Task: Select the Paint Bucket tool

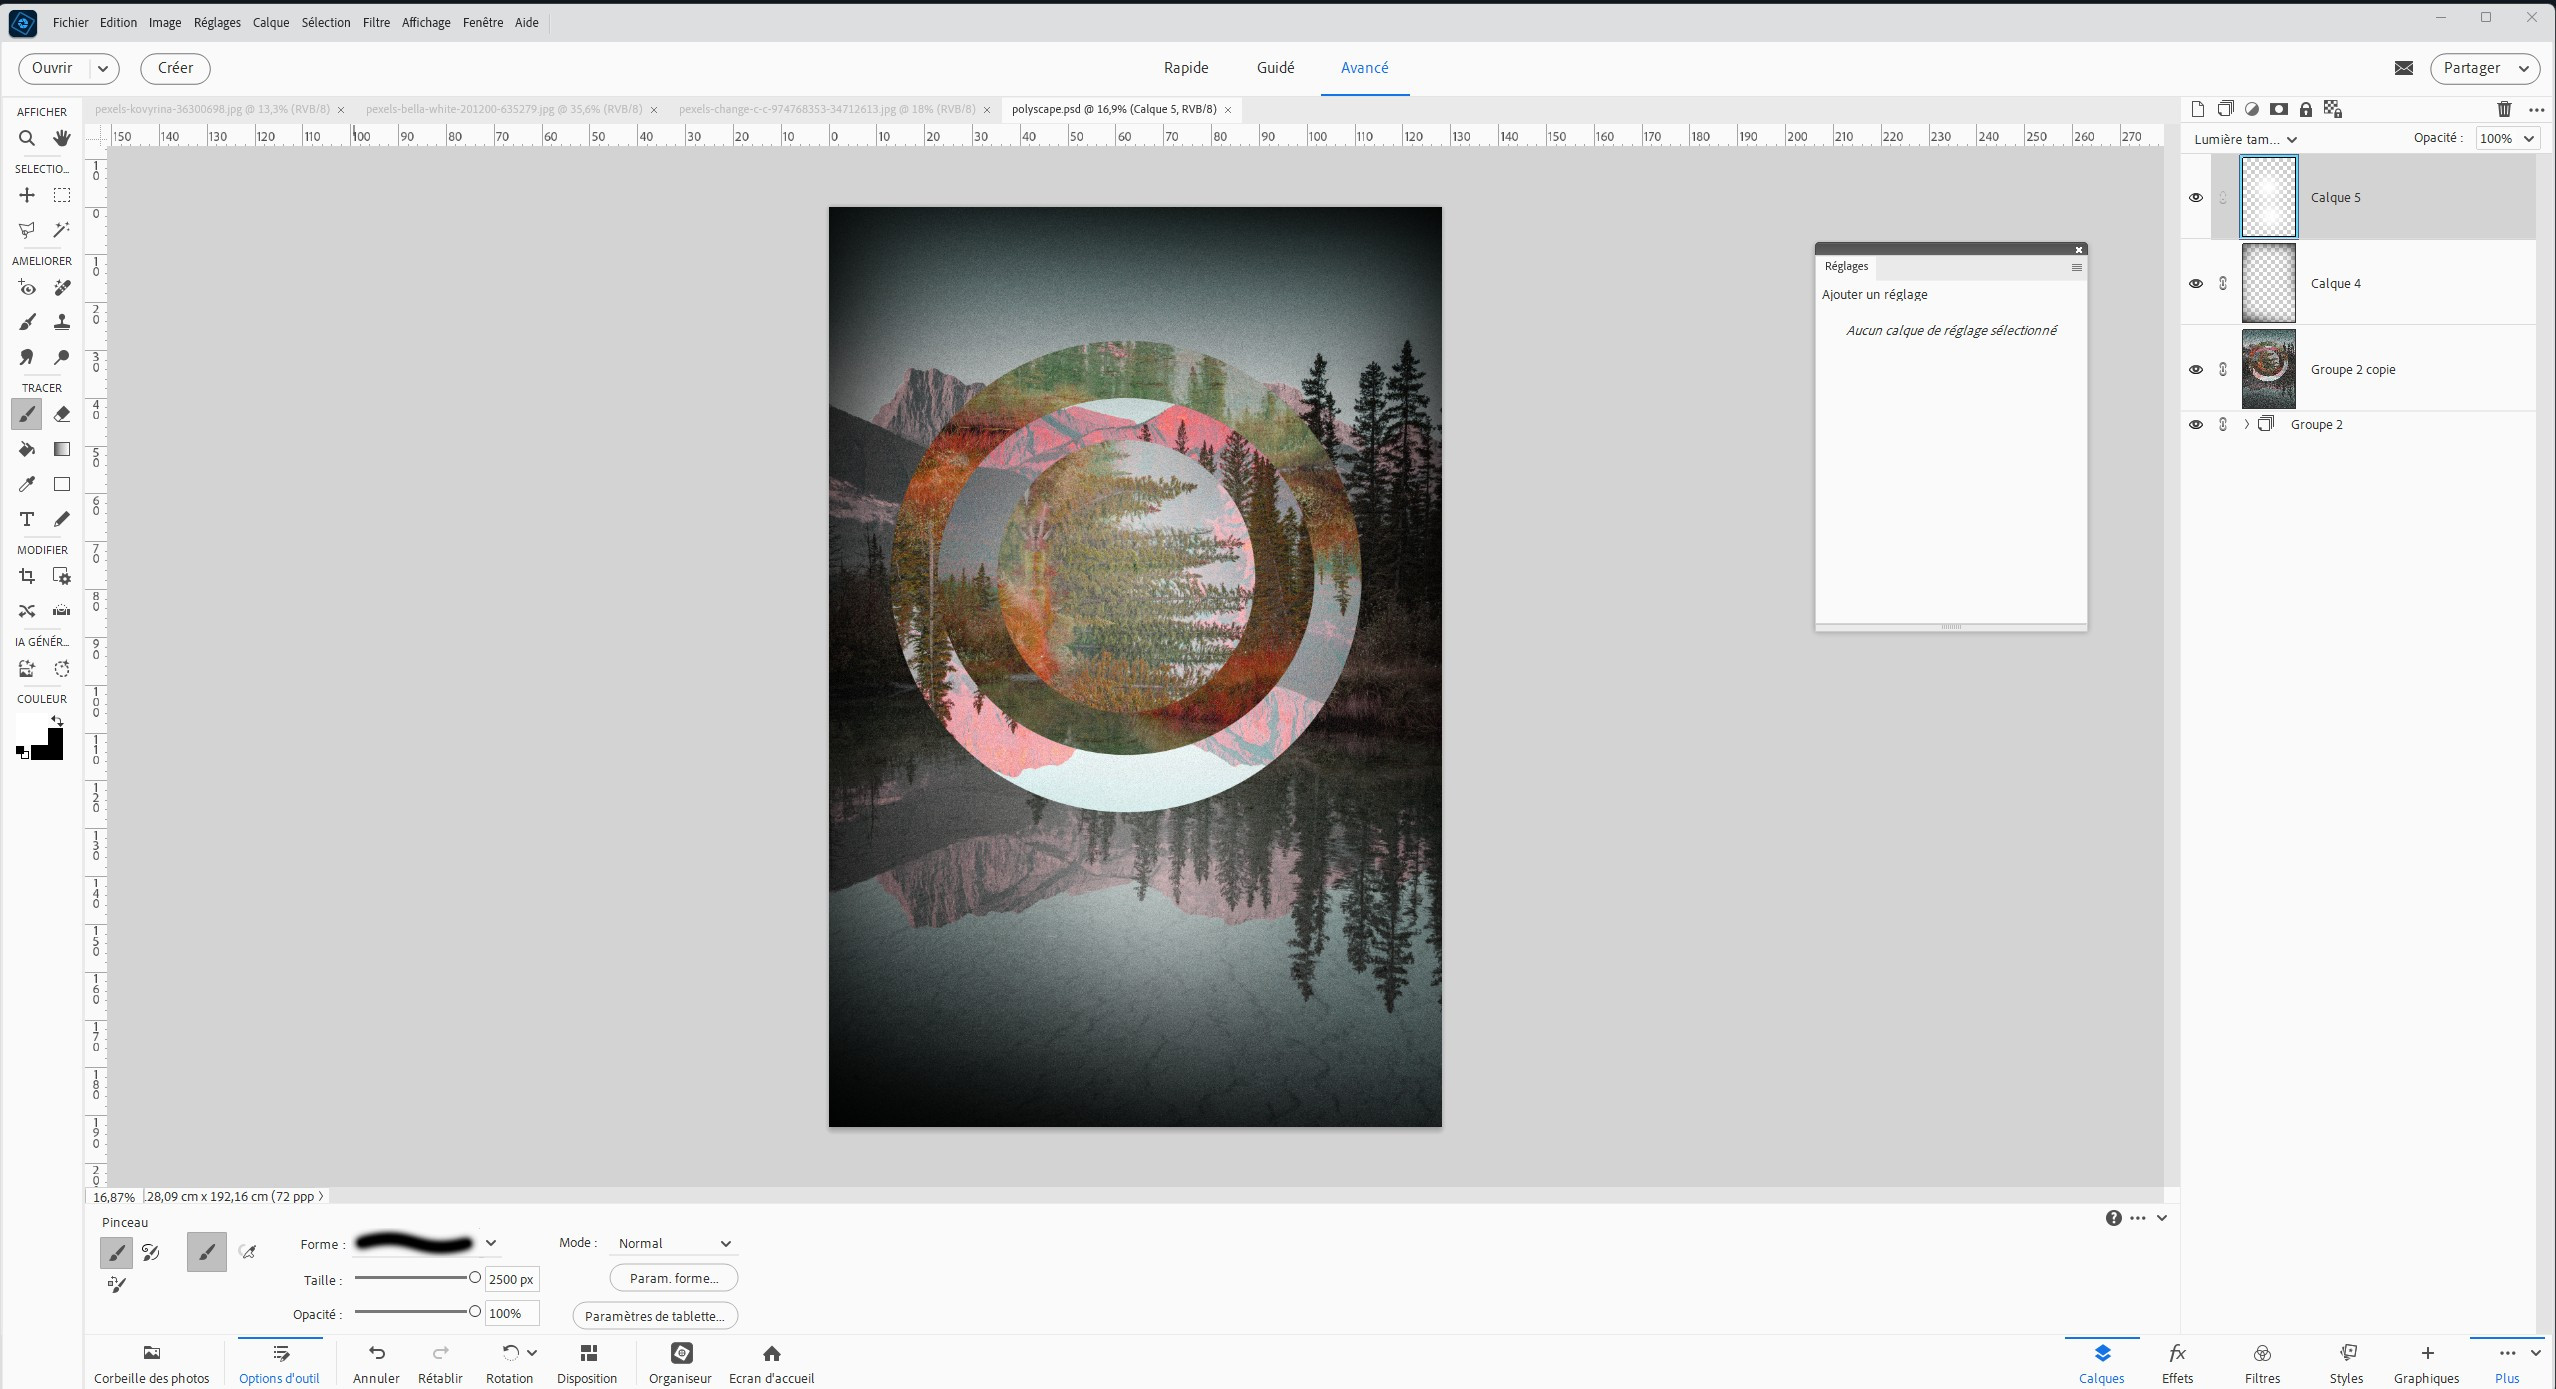Action: [27, 449]
